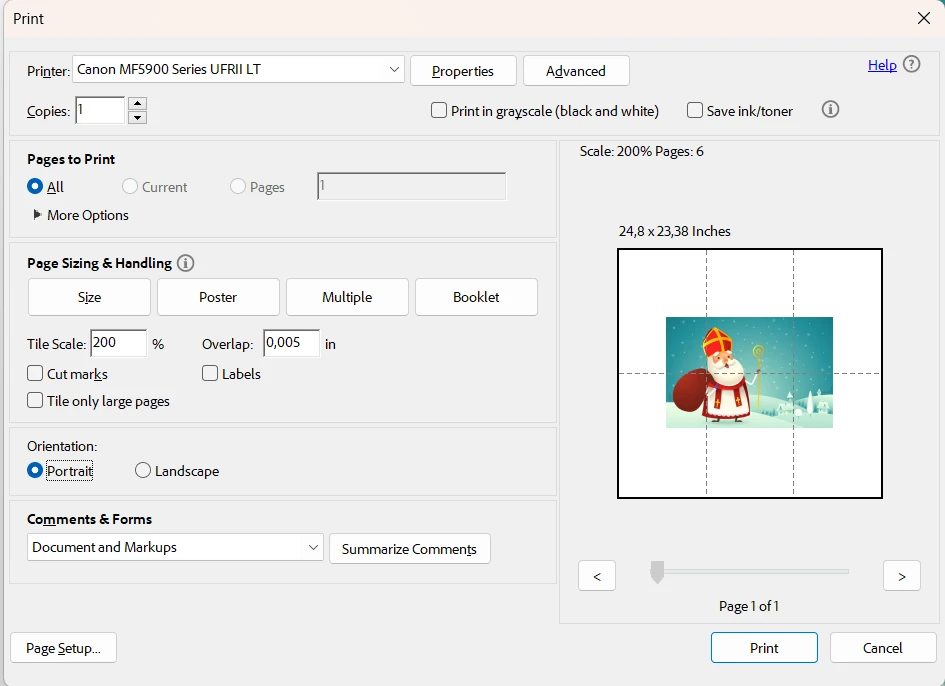Screen dimensions: 945x686
Task: Switch to the Multiple page sizing option
Action: (x=347, y=297)
